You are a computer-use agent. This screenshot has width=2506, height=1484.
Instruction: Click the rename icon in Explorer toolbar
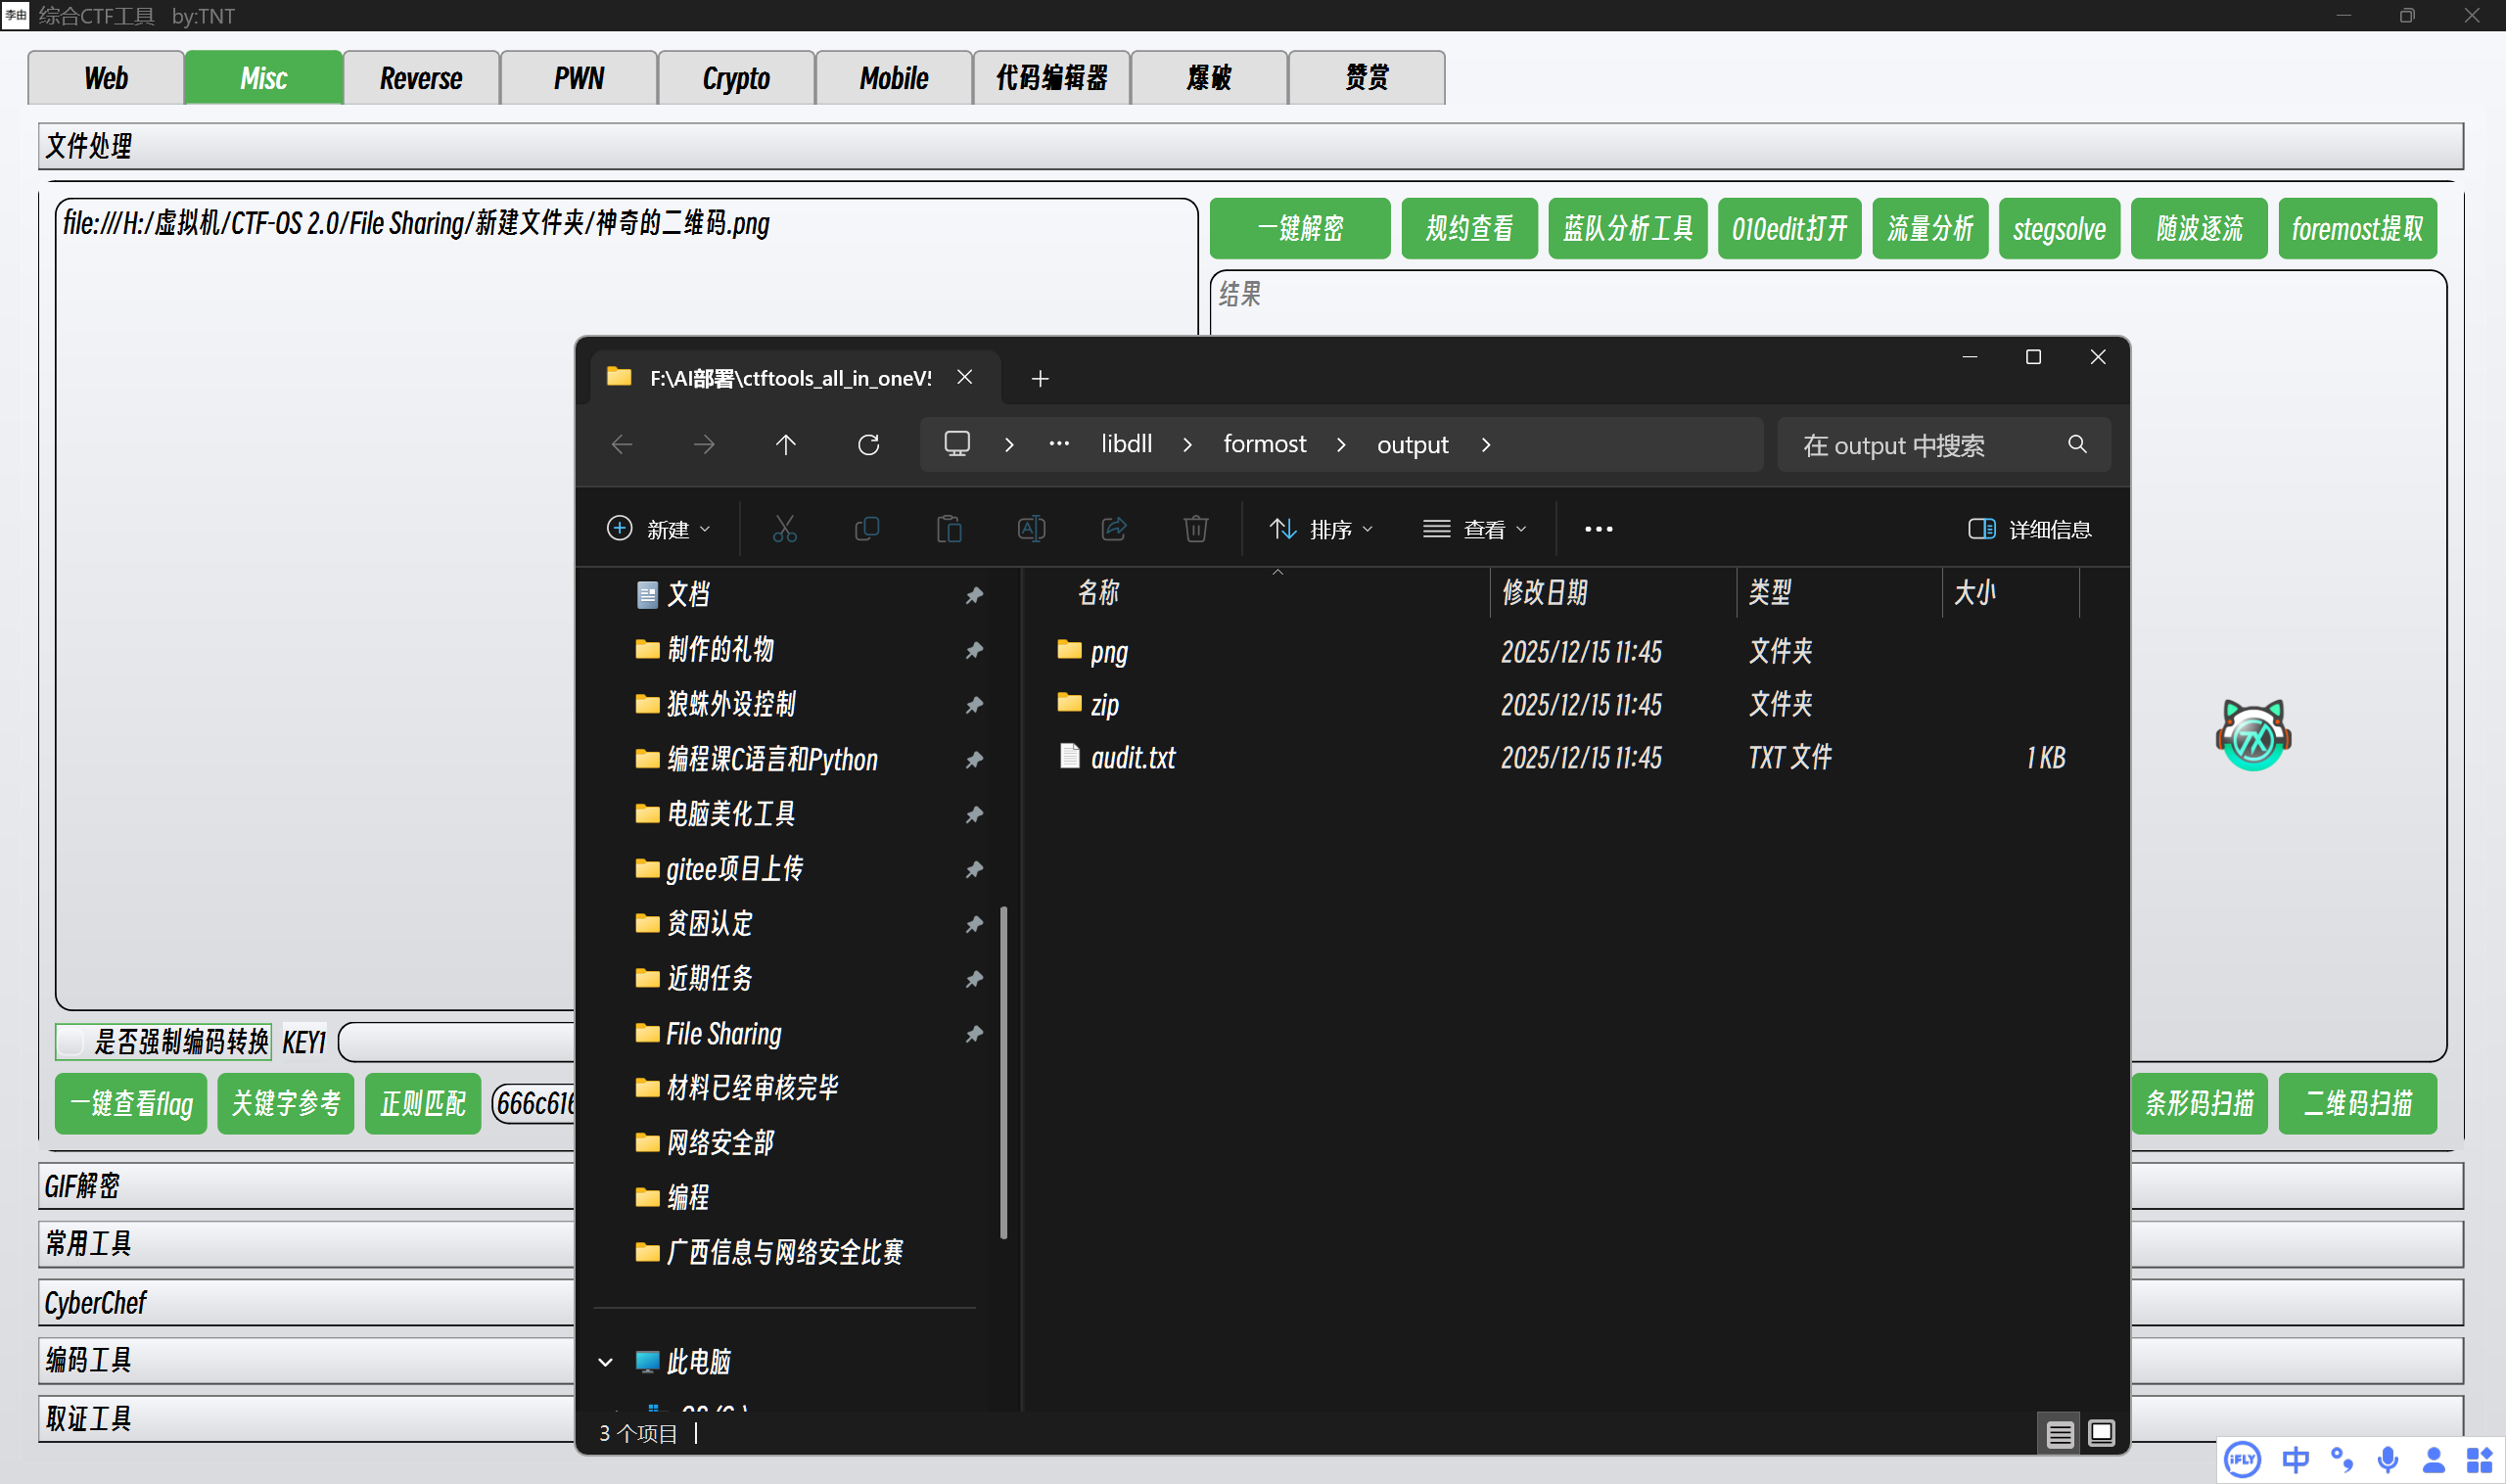(1031, 528)
